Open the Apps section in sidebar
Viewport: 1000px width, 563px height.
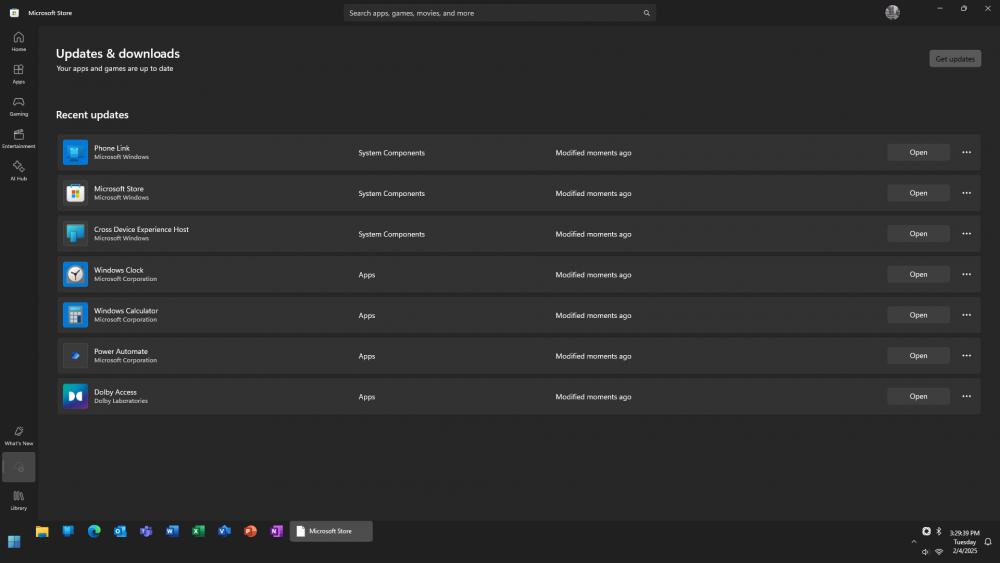(18, 73)
